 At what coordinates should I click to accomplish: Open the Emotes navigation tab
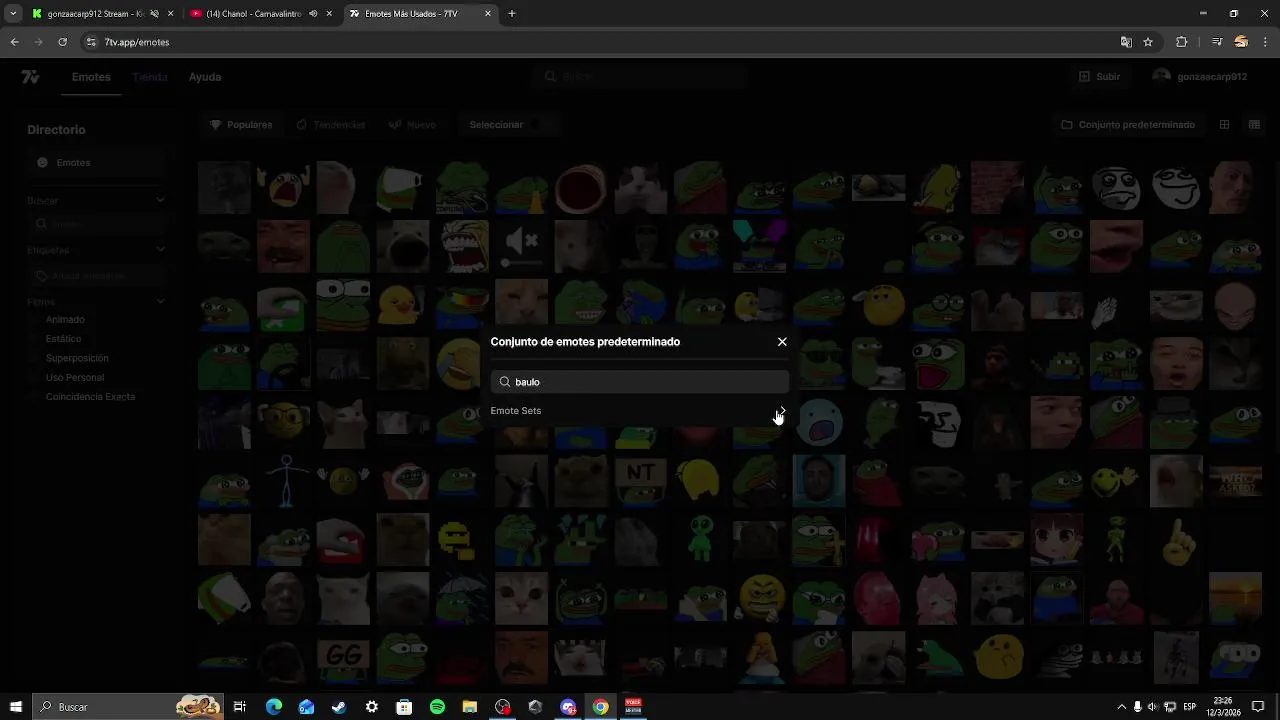tap(91, 77)
